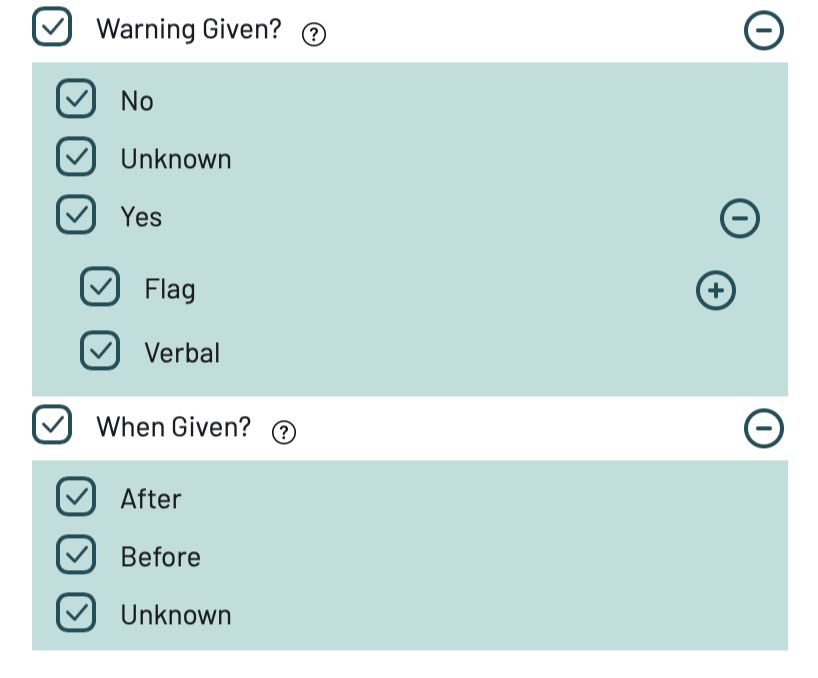The width and height of the screenshot is (818, 678).
Task: Collapse the Yes sub-options
Action: tap(739, 218)
